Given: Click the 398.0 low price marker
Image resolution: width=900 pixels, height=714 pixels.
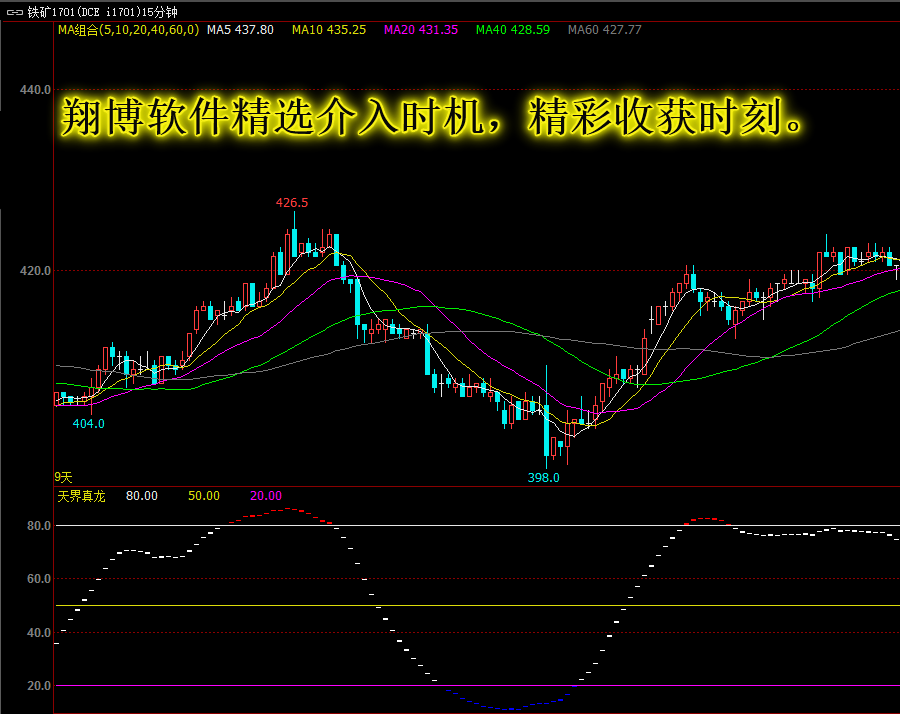Looking at the screenshot, I should tap(544, 478).
